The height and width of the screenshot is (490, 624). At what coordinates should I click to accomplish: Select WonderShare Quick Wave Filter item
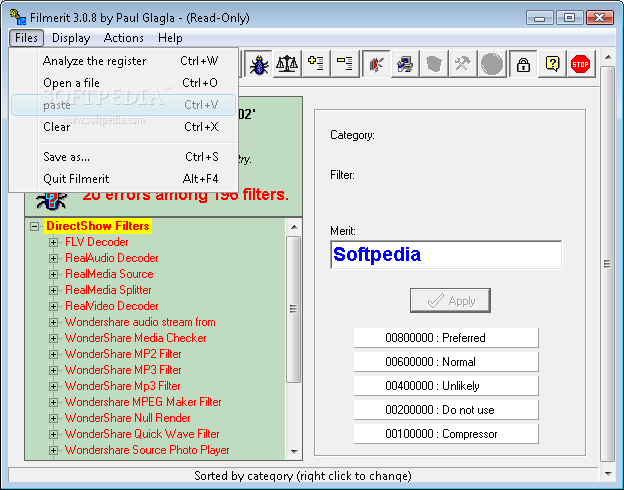(142, 434)
